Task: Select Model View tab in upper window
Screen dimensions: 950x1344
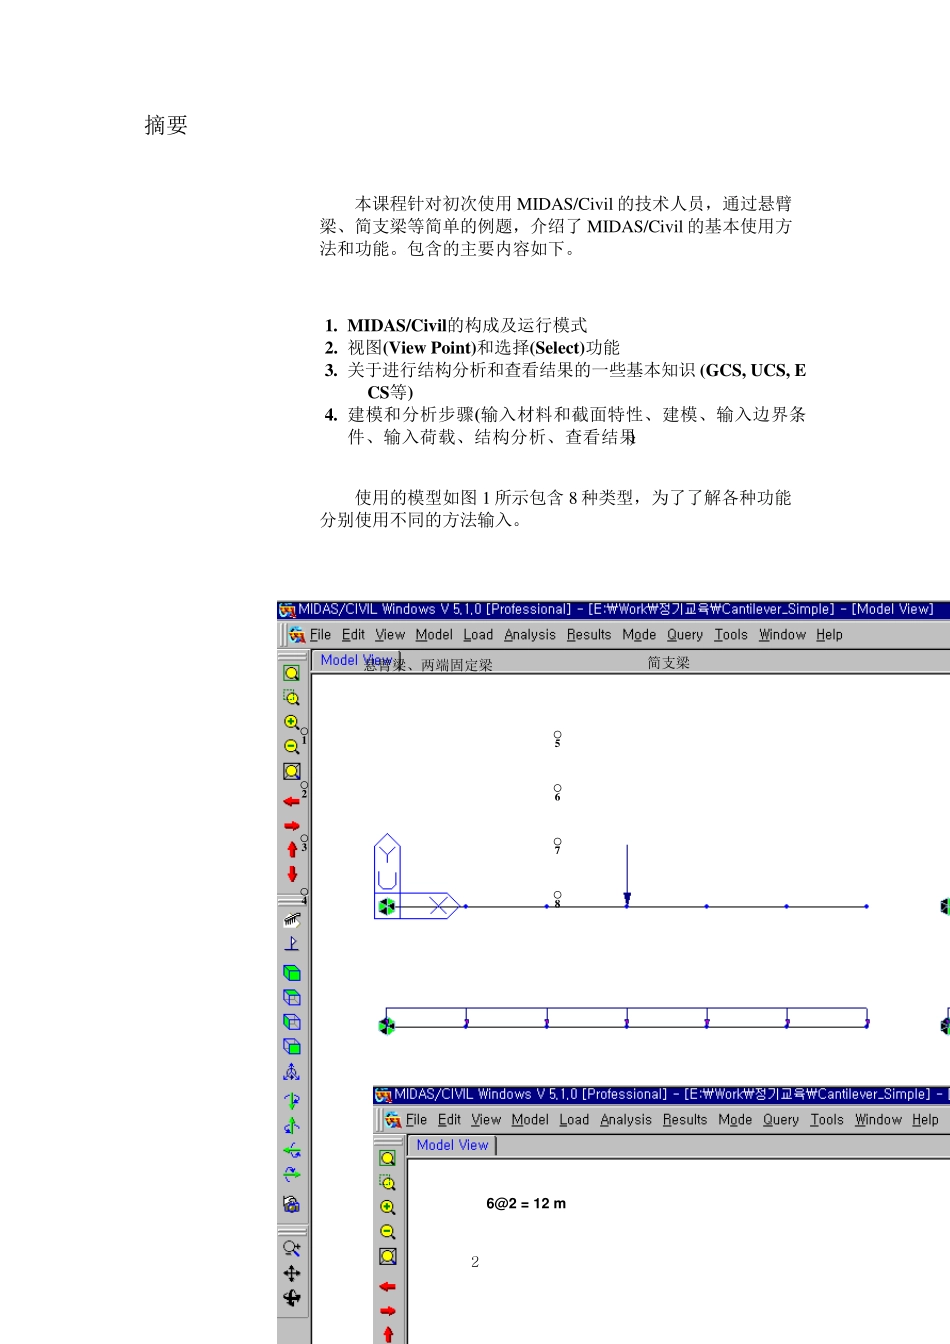Action: pos(356,660)
